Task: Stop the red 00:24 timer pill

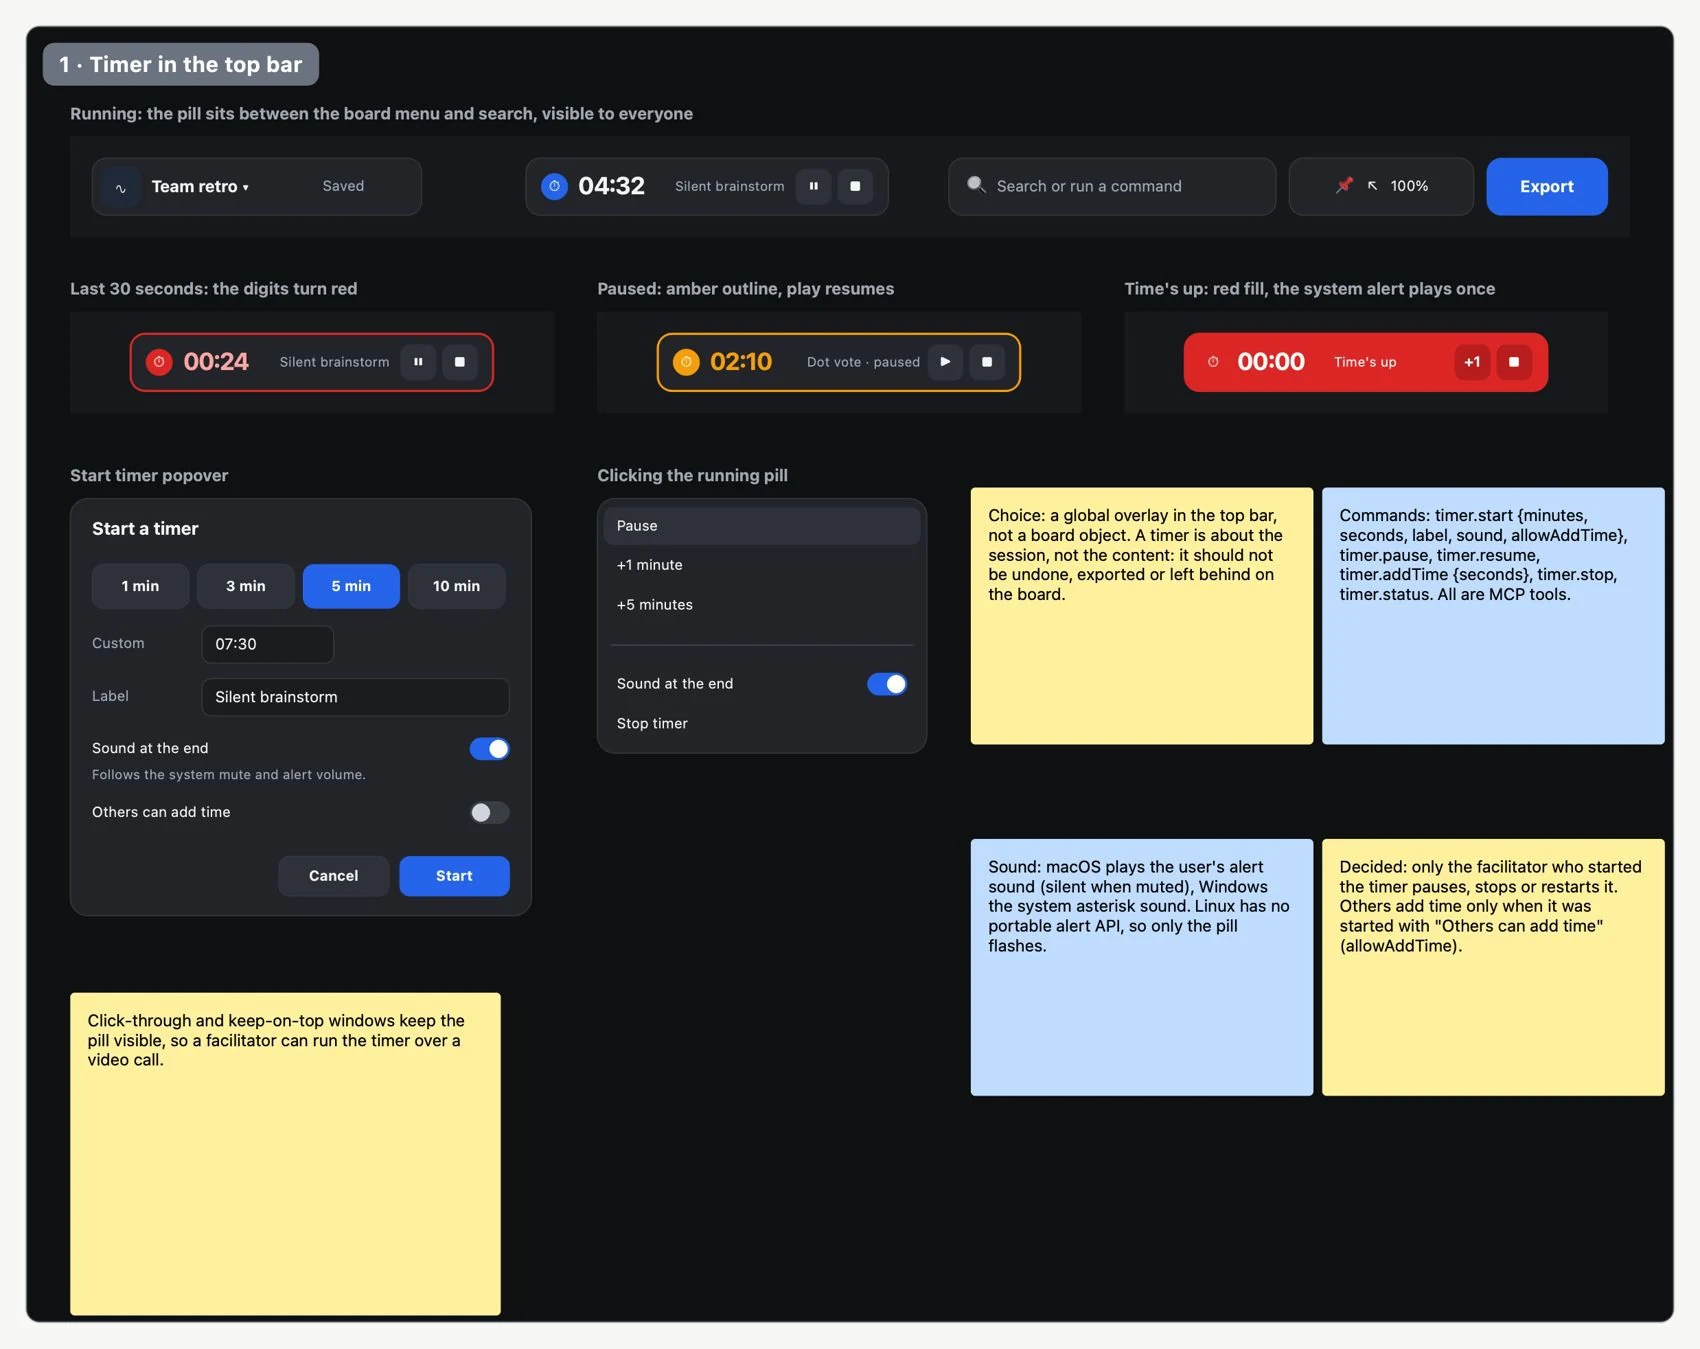Action: pyautogui.click(x=460, y=362)
